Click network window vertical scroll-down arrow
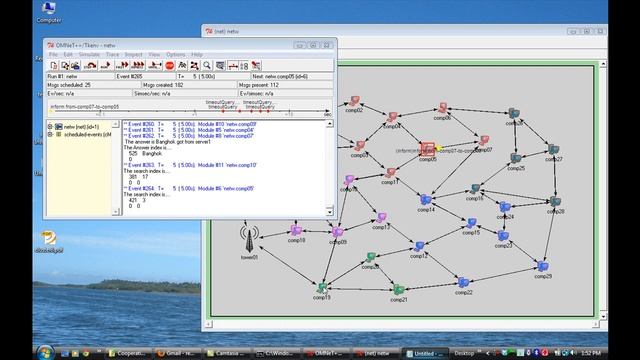Image resolution: width=640 pixels, height=360 pixels. pyautogui.click(x=603, y=316)
